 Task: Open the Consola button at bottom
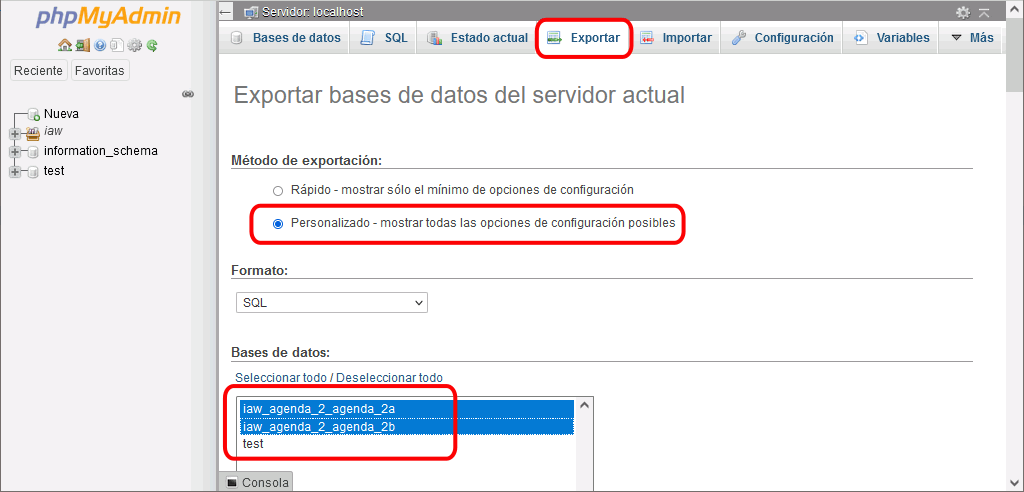tap(257, 483)
